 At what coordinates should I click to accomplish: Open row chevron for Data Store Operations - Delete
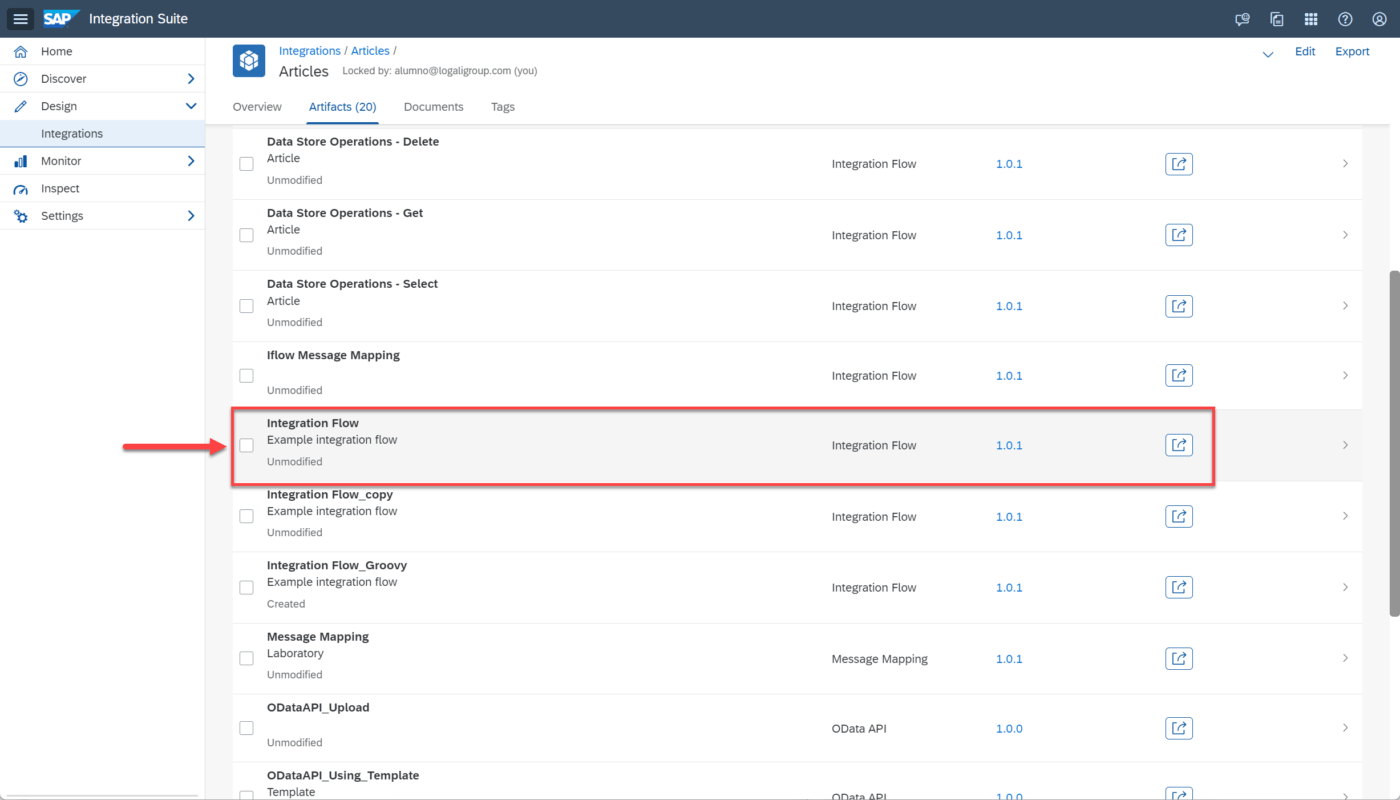pyautogui.click(x=1345, y=163)
